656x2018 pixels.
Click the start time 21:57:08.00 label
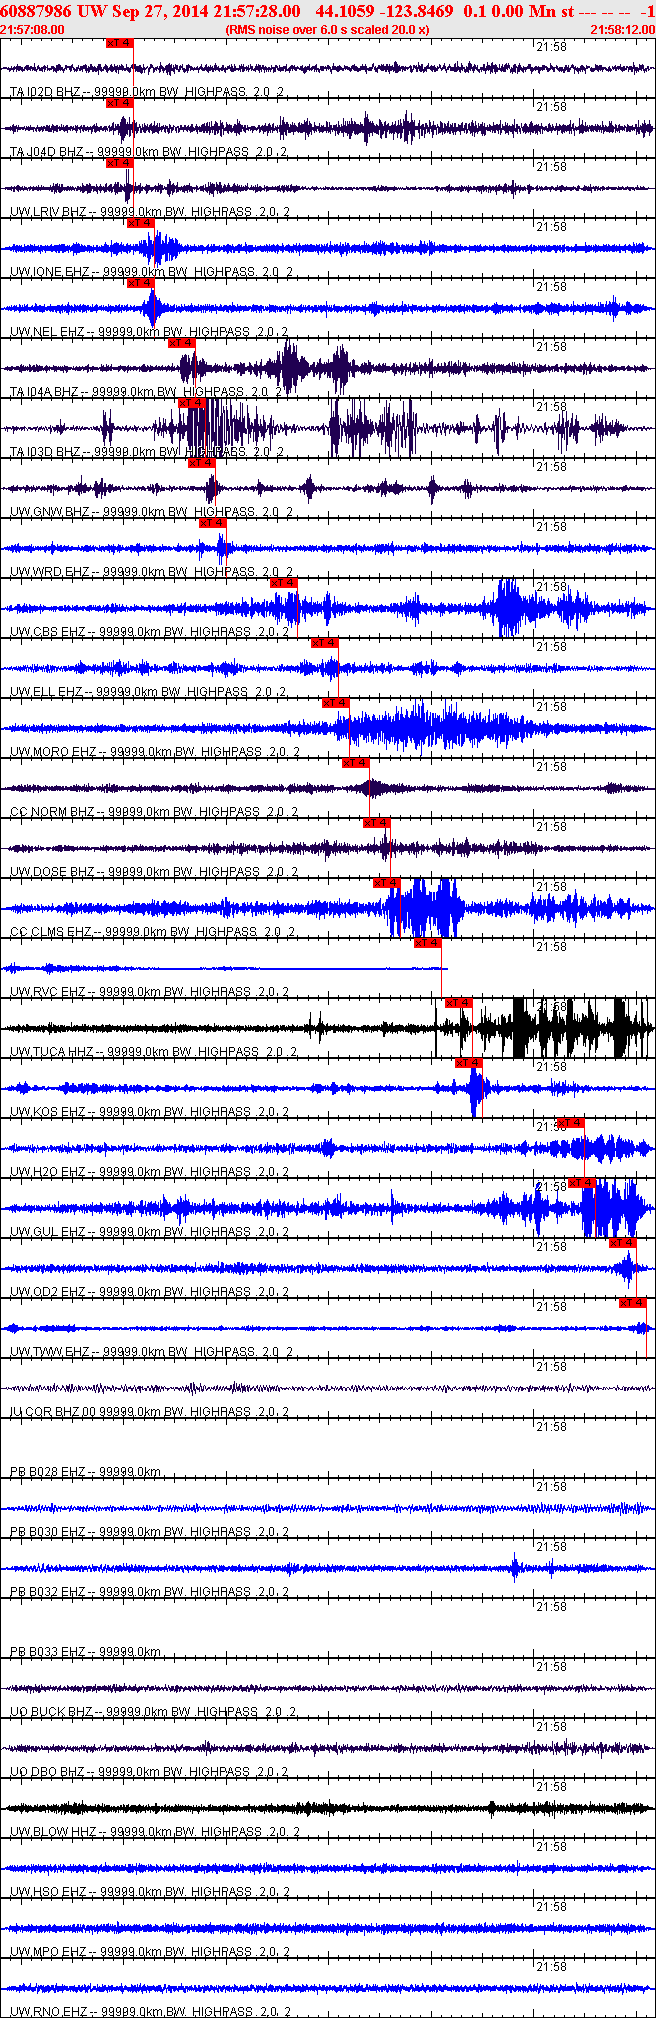click(x=32, y=29)
